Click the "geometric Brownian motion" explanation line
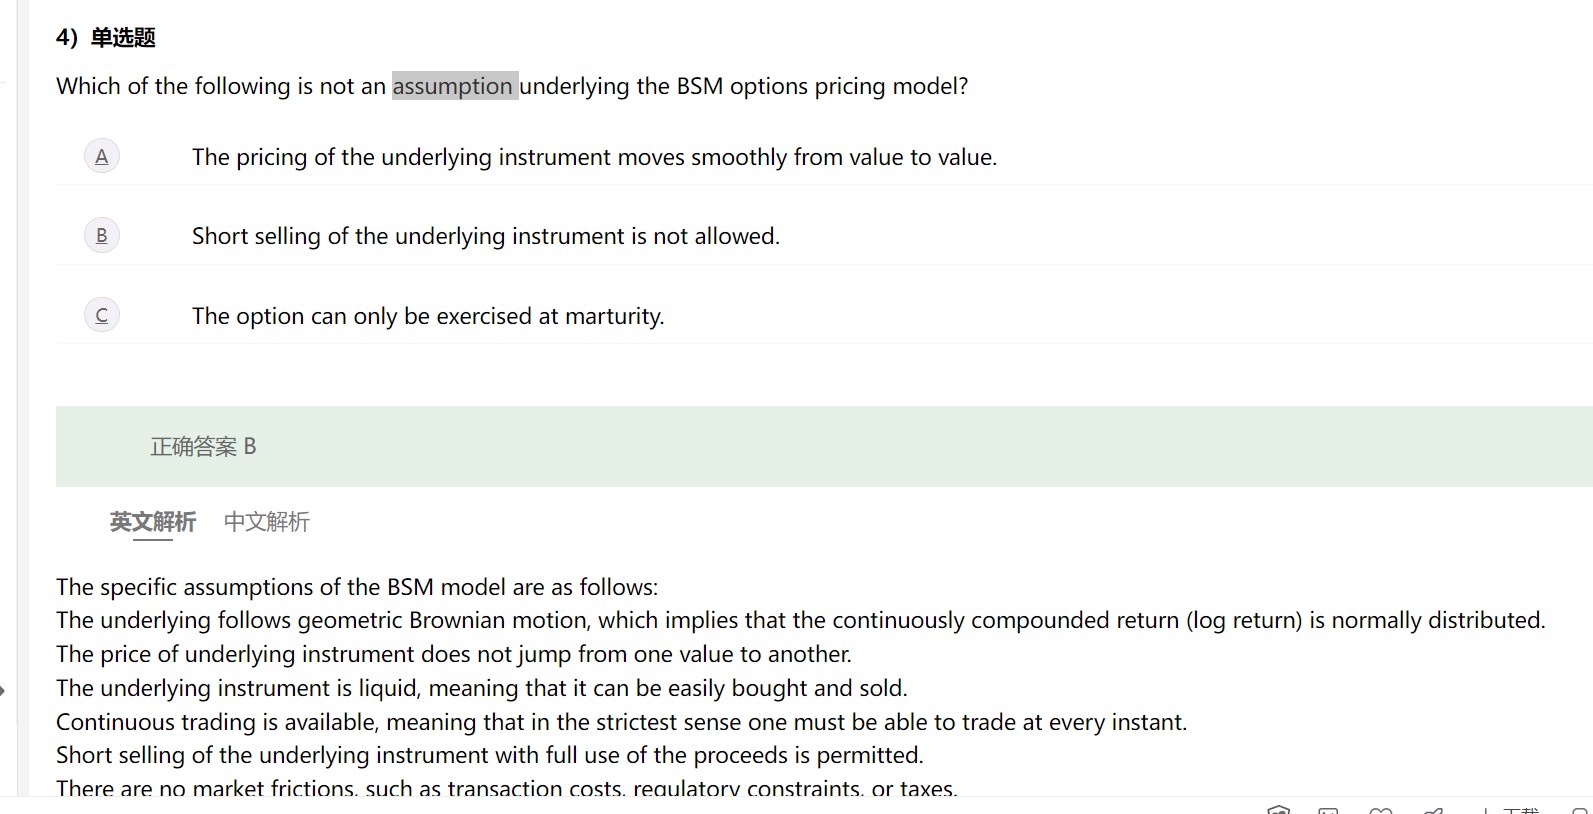Screen dimensions: 1593x814 800,620
